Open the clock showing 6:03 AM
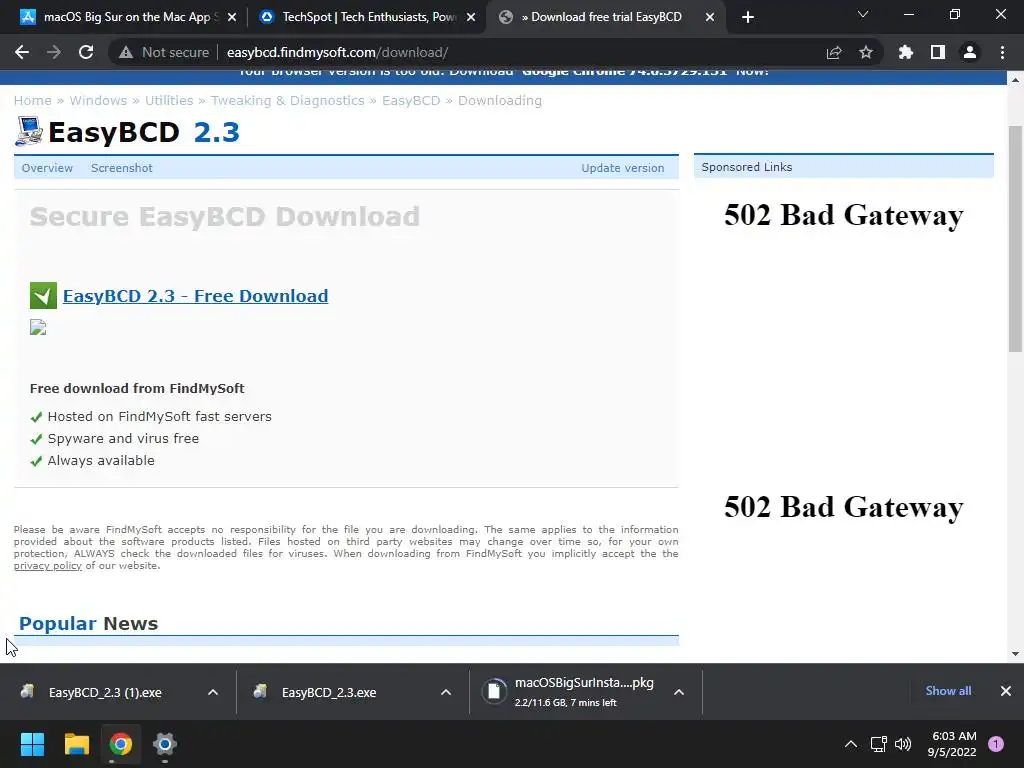The width and height of the screenshot is (1024, 768). click(x=952, y=744)
